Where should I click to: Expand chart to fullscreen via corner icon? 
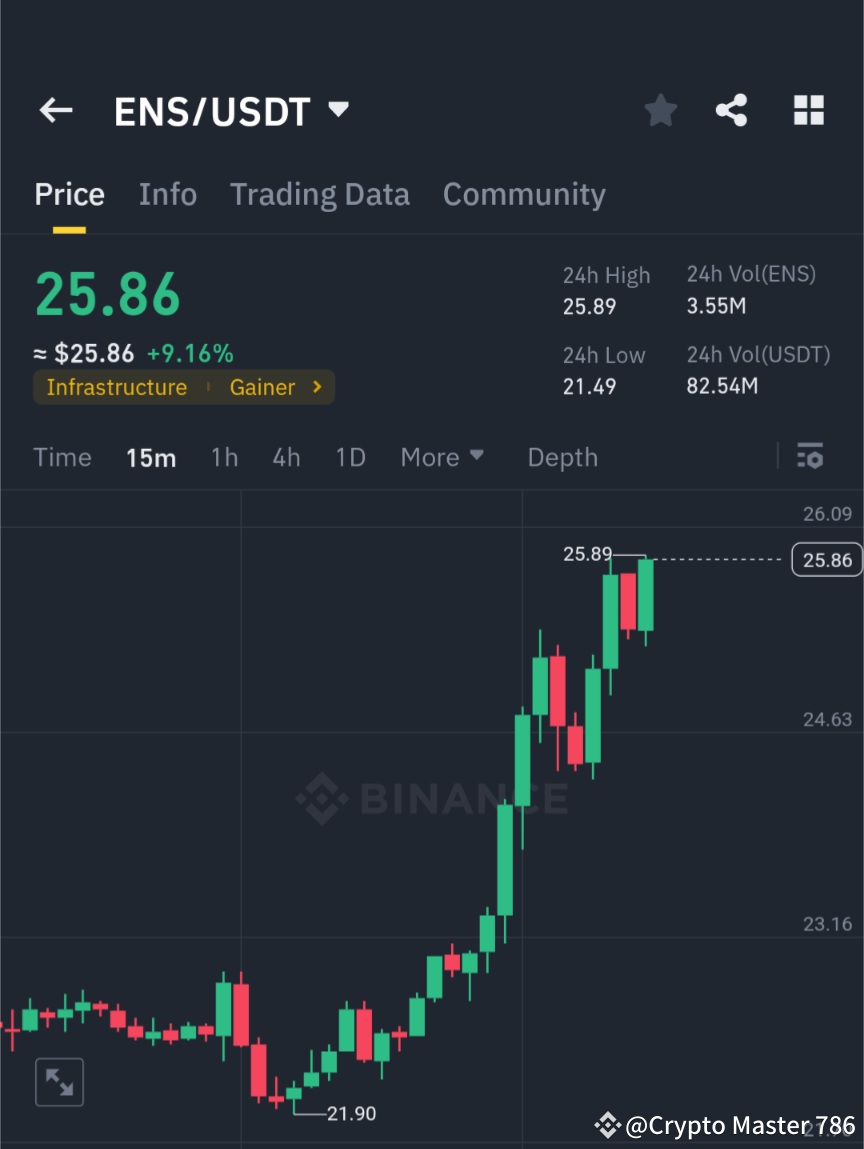(x=59, y=1081)
